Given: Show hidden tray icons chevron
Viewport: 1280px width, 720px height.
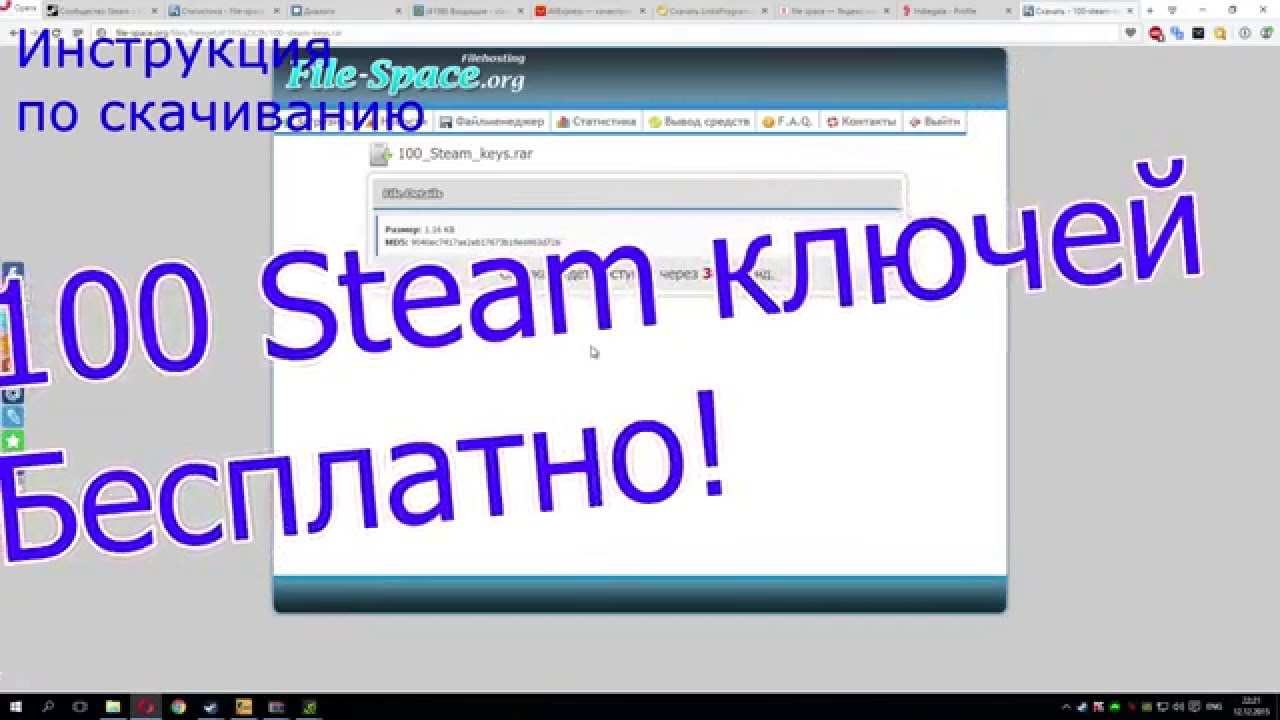Looking at the screenshot, I should pyautogui.click(x=1068, y=706).
